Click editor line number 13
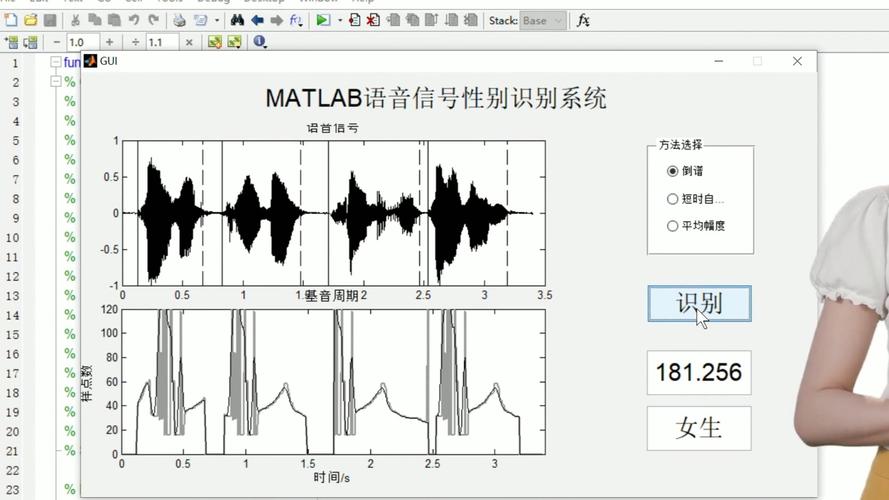This screenshot has height=500, width=889. click(x=12, y=296)
